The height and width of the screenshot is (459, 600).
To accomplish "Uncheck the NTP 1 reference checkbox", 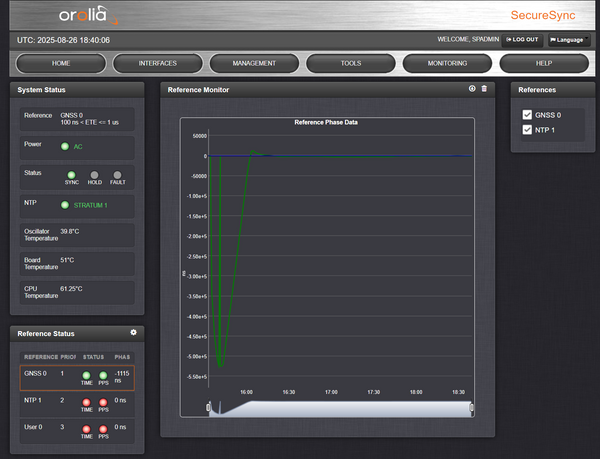I will (527, 130).
